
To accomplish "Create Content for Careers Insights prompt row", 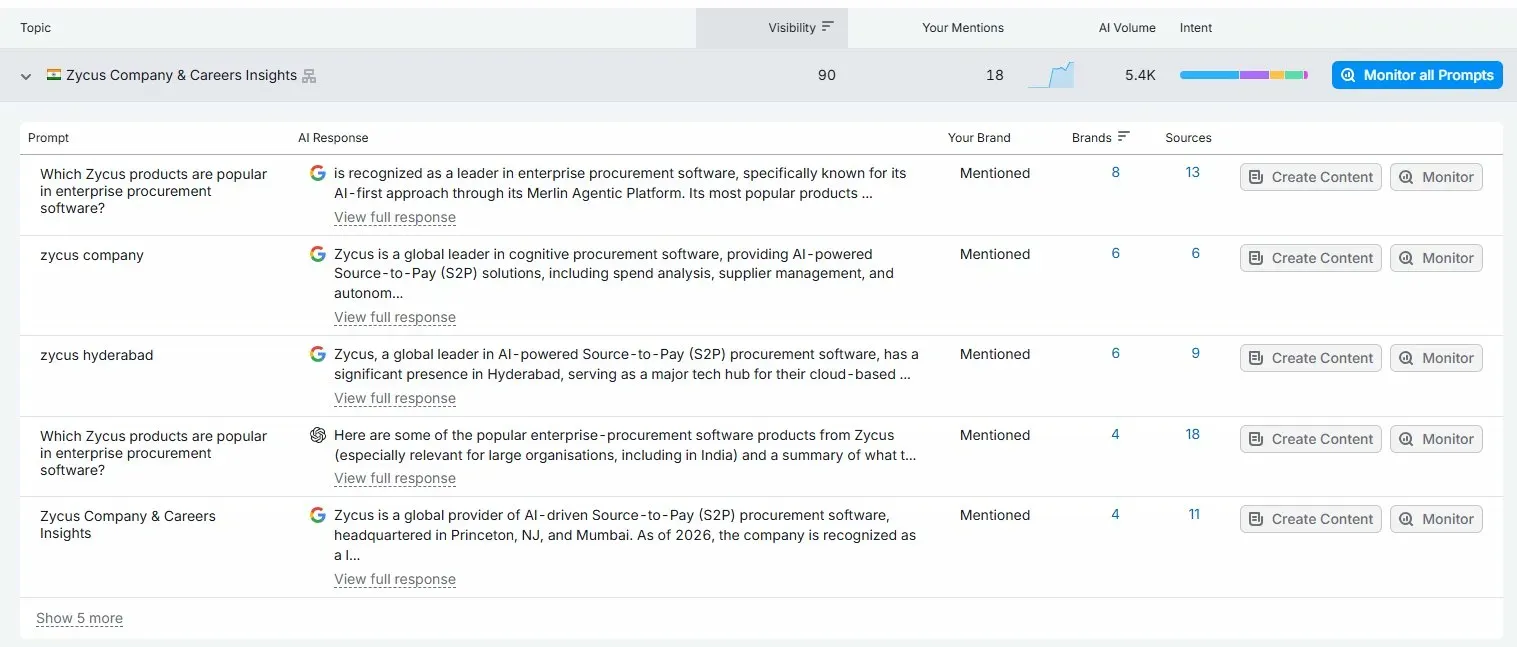I will click(1311, 519).
